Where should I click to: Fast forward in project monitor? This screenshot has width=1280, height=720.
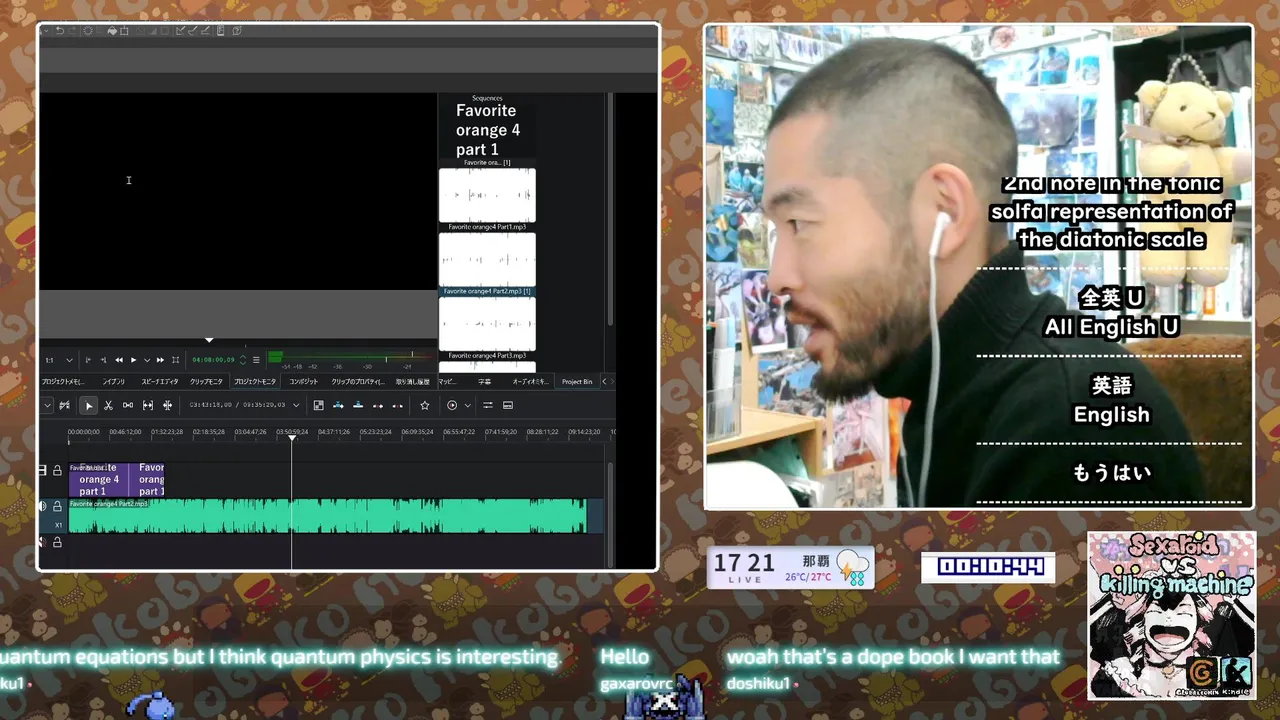[160, 360]
